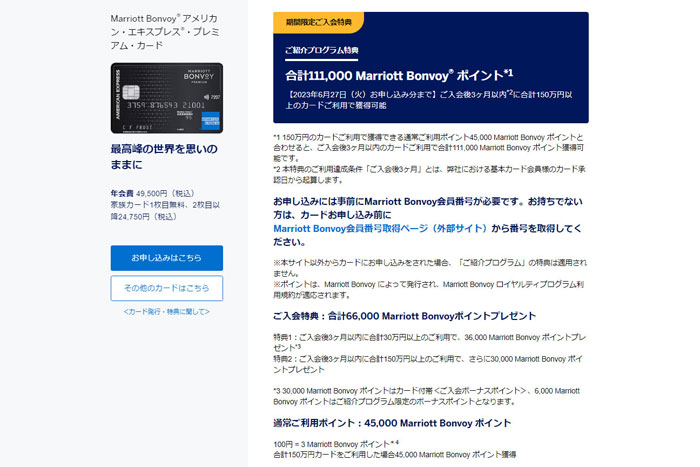700x467 pixels.
Task: Click the ご入会特典：合計66,000 heading
Action: pyautogui.click(x=404, y=316)
